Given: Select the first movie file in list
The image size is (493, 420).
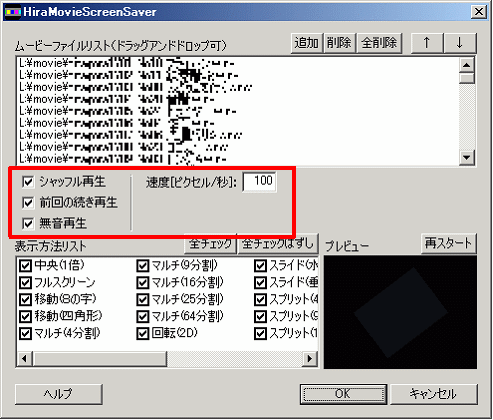Looking at the screenshot, I should coord(237,63).
